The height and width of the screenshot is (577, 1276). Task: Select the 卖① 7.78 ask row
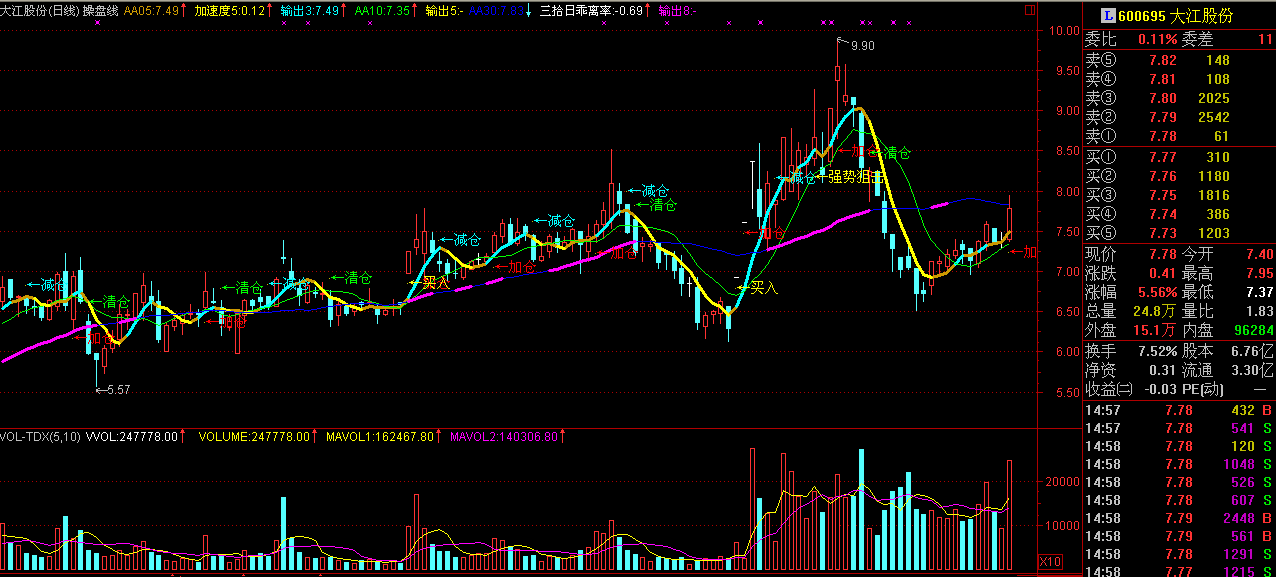tap(1179, 136)
